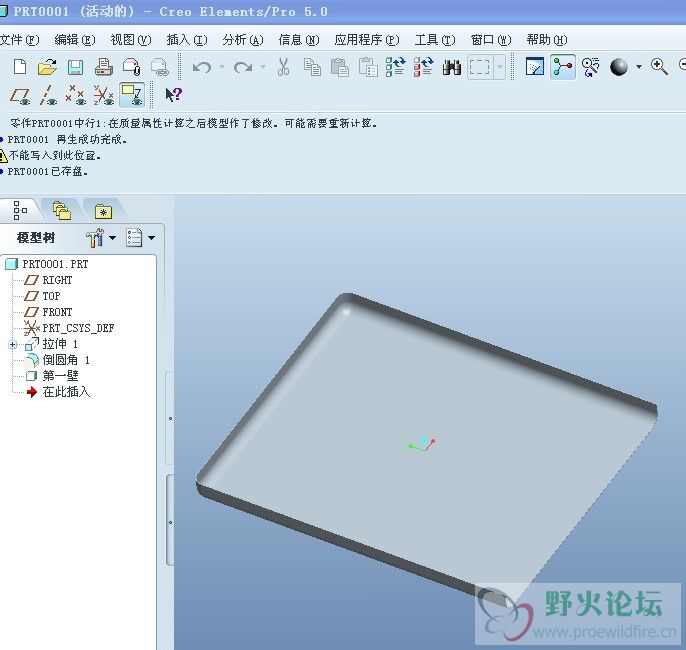The width and height of the screenshot is (686, 650).
Task: Save the model with floppy disk icon
Action: pos(75,67)
